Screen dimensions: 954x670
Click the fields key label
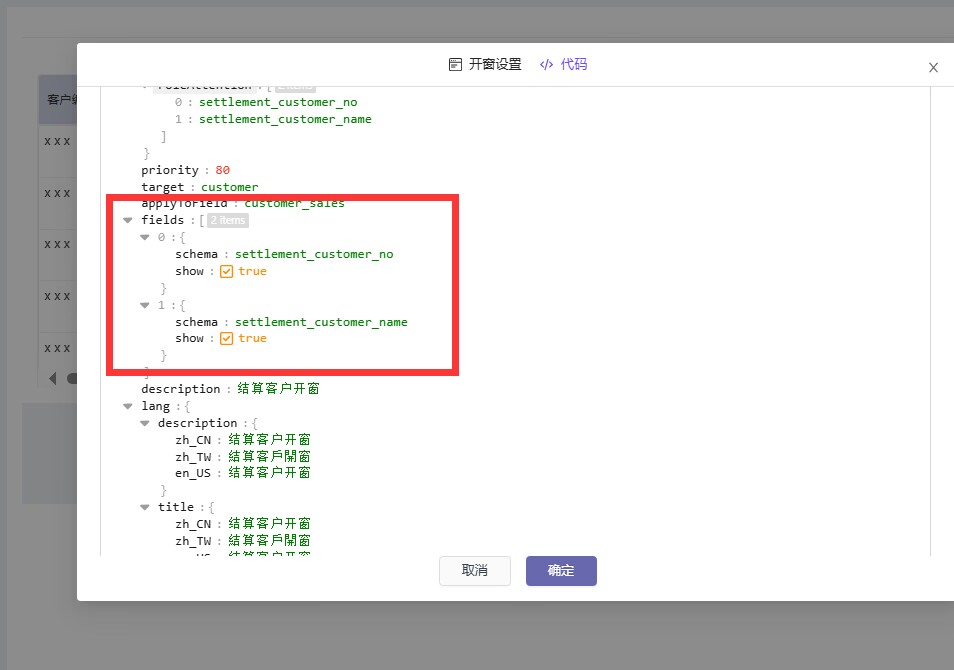tap(162, 220)
